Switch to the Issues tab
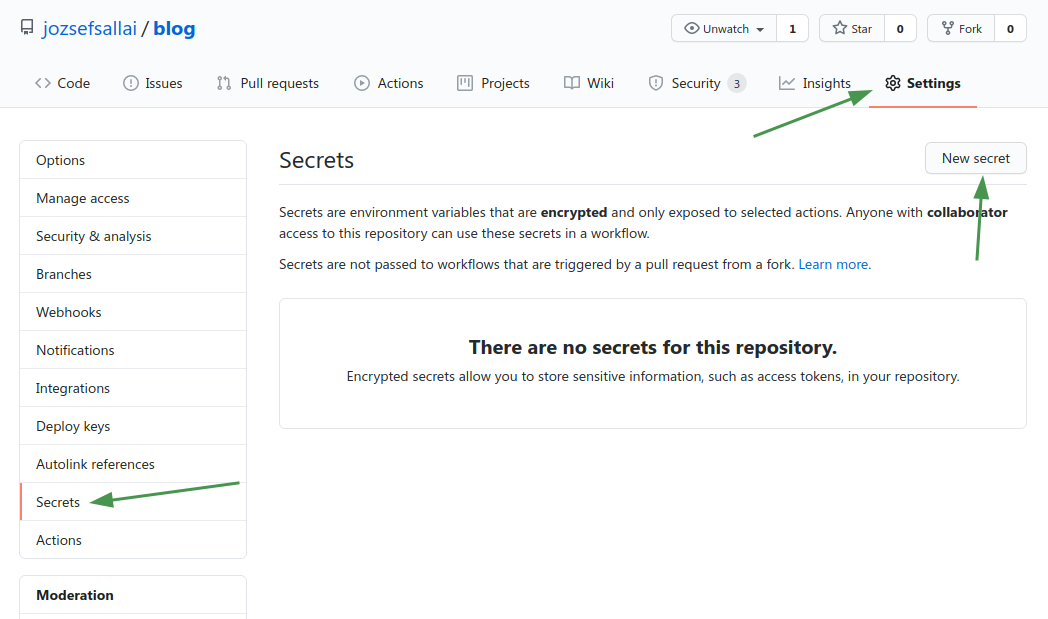This screenshot has width=1048, height=619. click(x=152, y=83)
